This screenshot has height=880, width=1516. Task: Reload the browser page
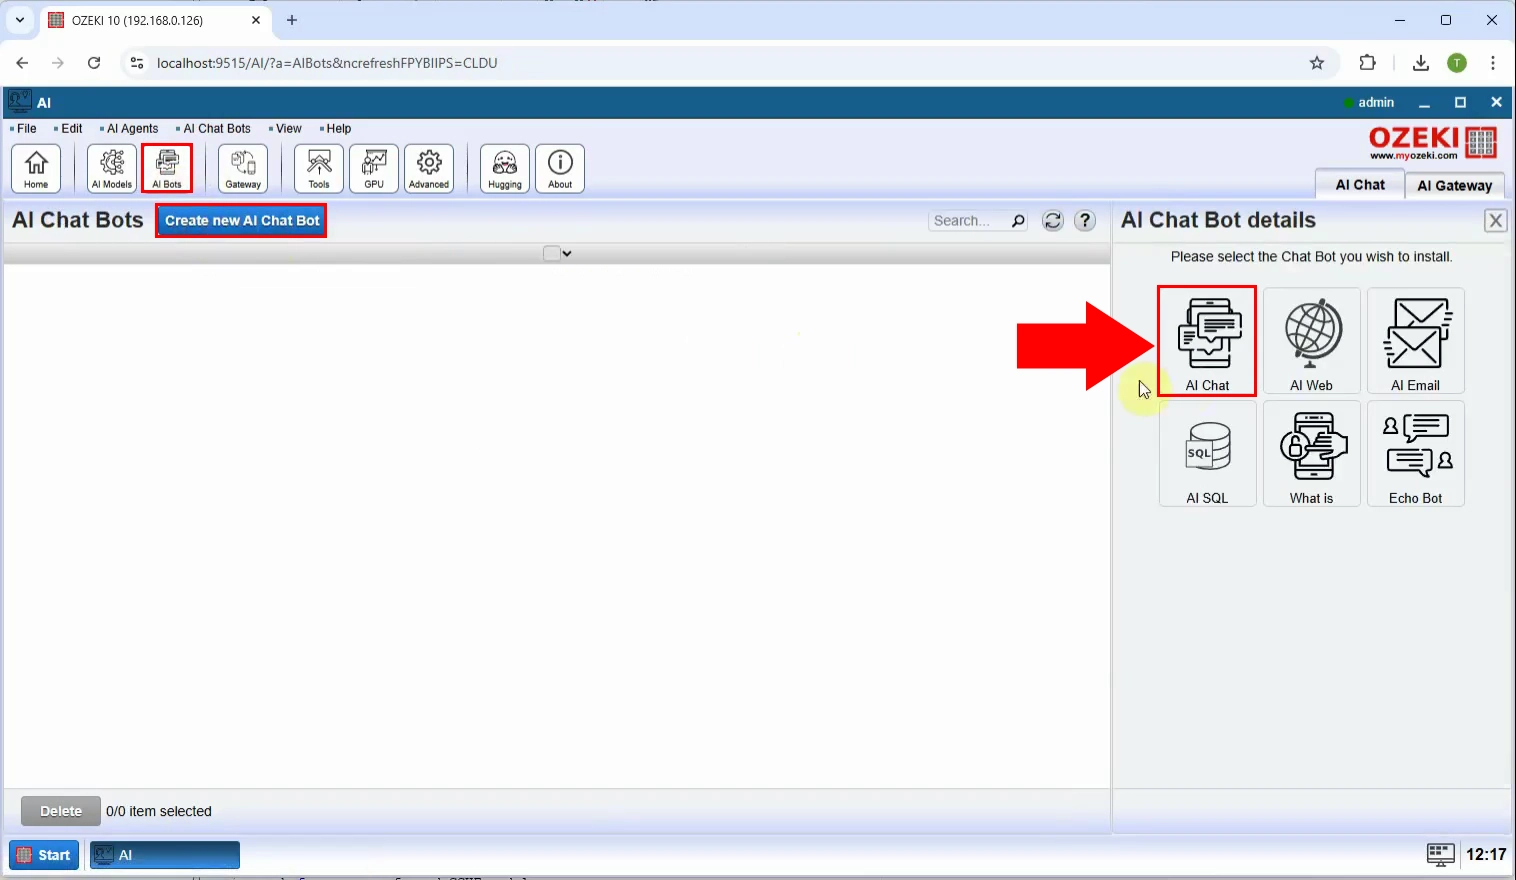94,63
